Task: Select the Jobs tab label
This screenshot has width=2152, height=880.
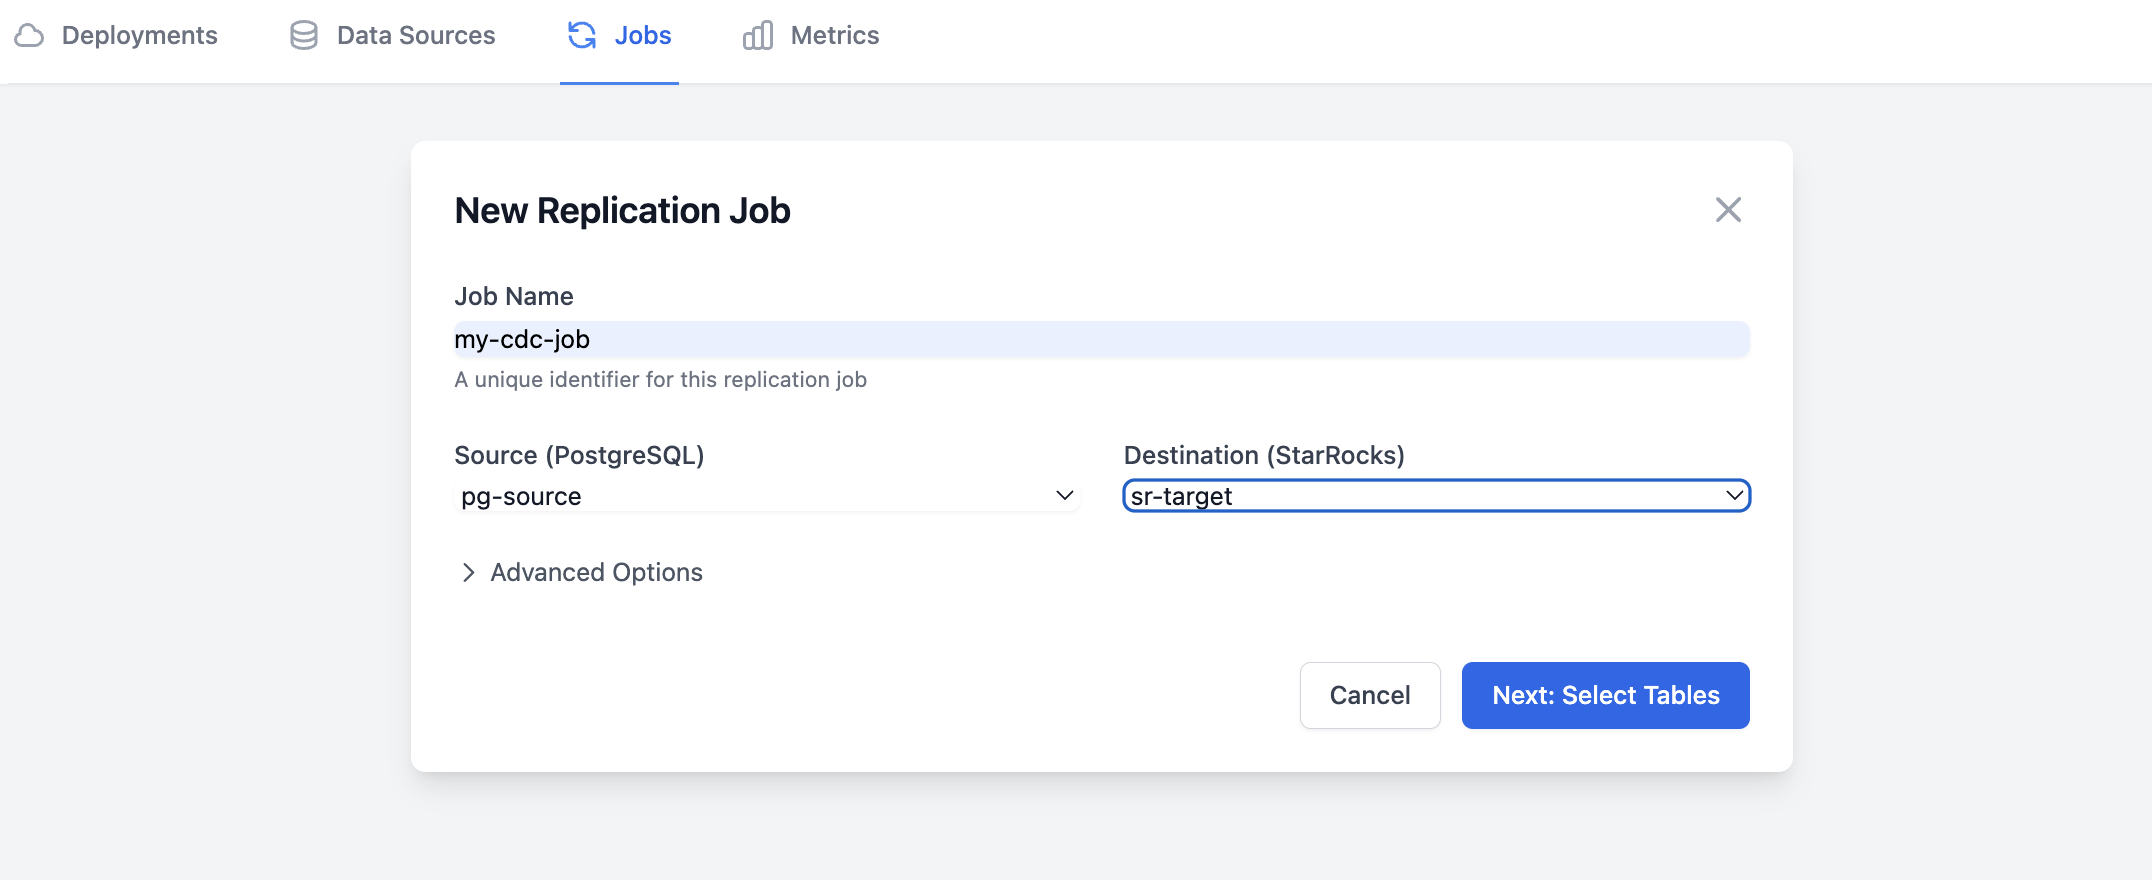Action: point(643,36)
